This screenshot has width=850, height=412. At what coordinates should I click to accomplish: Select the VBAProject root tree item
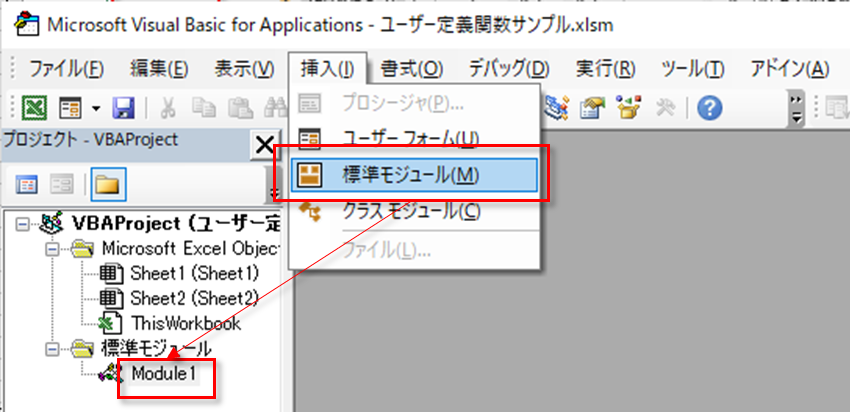coord(176,223)
